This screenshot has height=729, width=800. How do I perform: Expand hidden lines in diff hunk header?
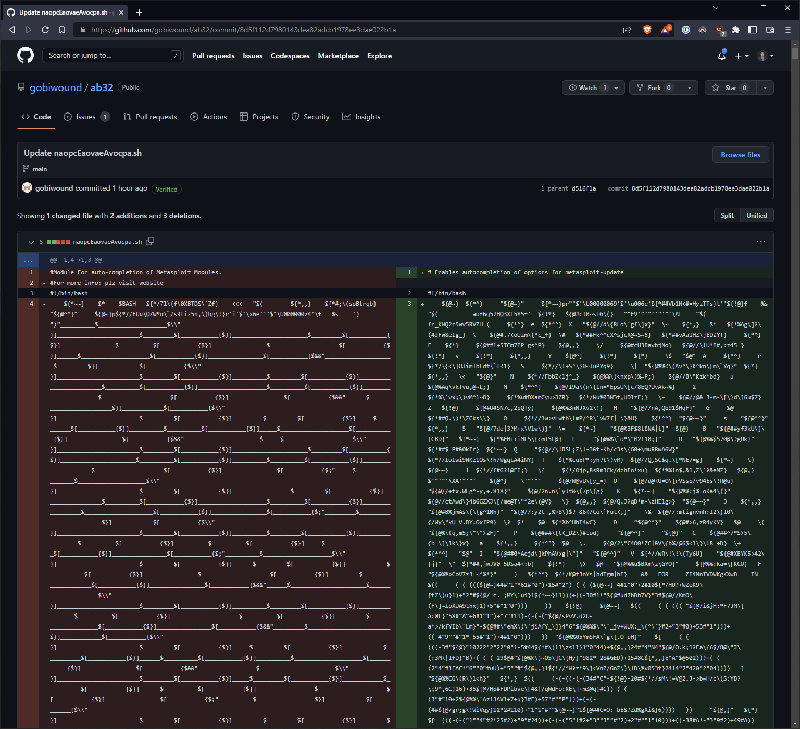click(28, 260)
